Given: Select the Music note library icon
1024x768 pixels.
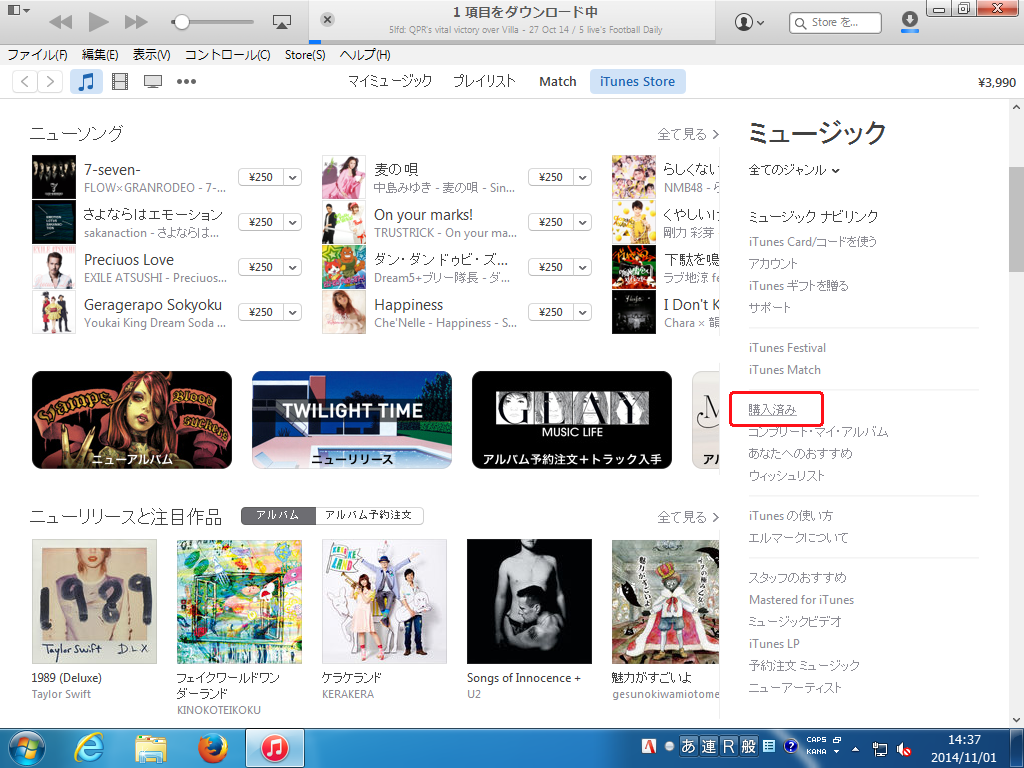Looking at the screenshot, I should (86, 82).
